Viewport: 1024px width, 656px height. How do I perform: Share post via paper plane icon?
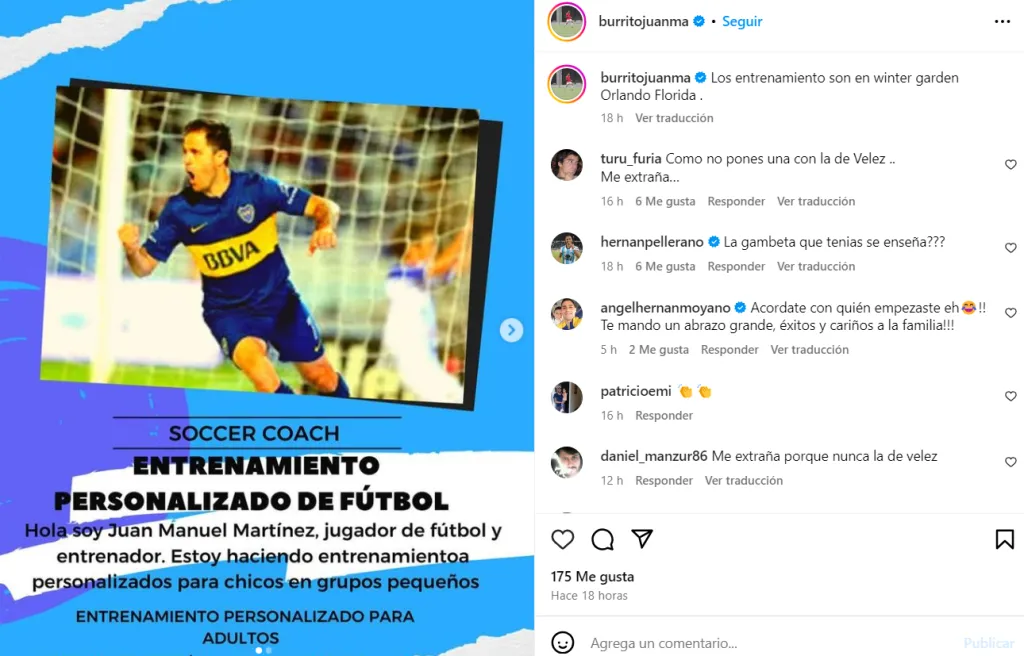point(642,538)
